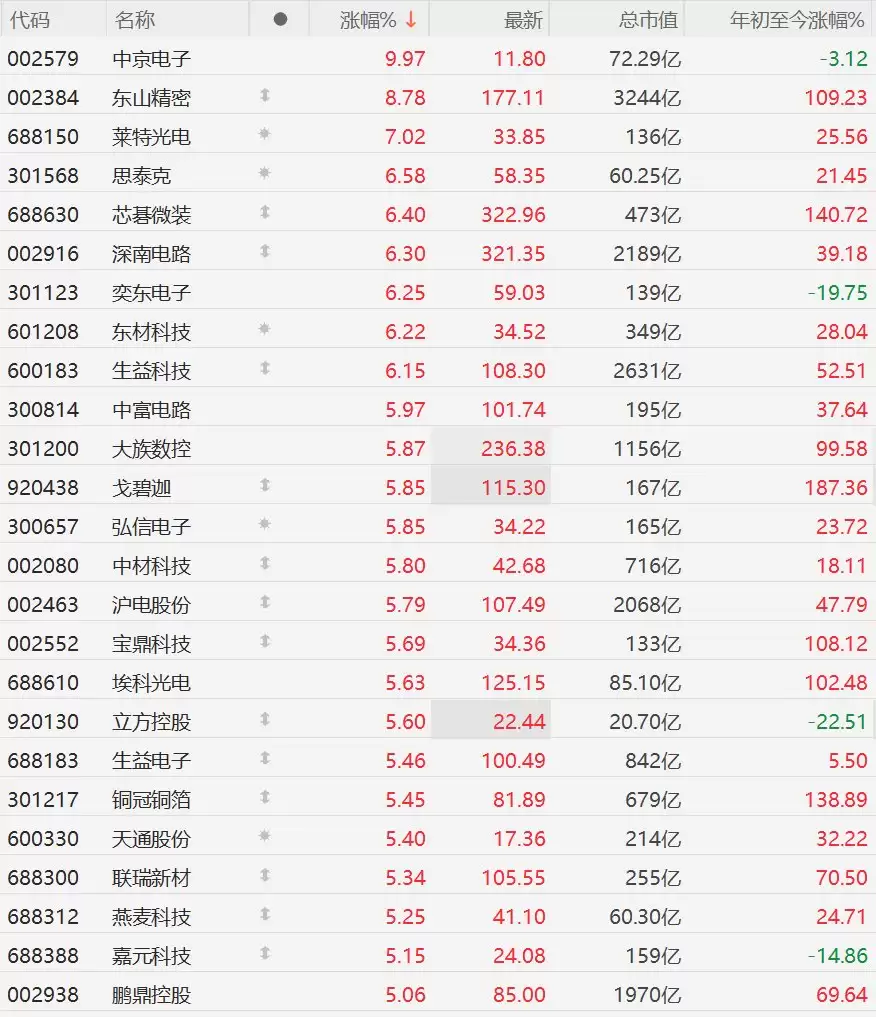This screenshot has height=1017, width=876.
Task: Select the stock name 莱特光电
Action: [151, 137]
